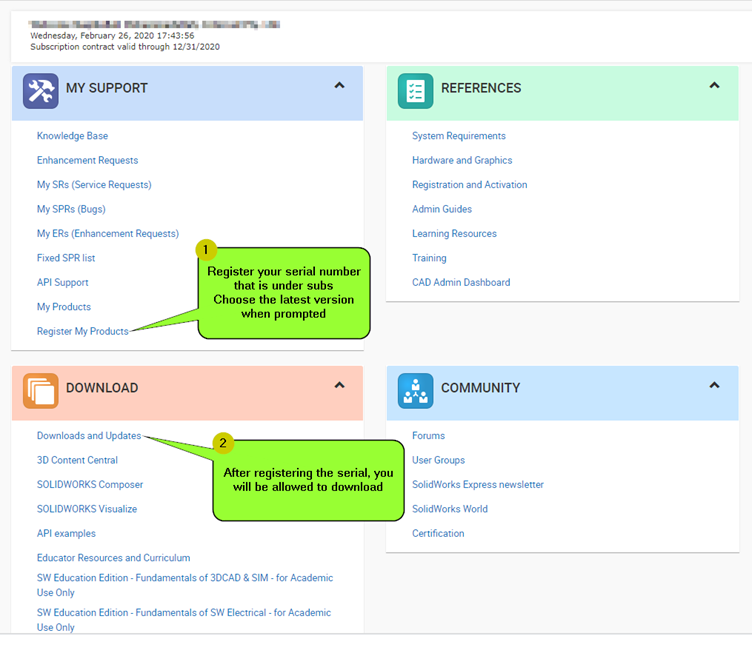Open the Certification link
Screen dimensions: 752x656
tap(438, 533)
